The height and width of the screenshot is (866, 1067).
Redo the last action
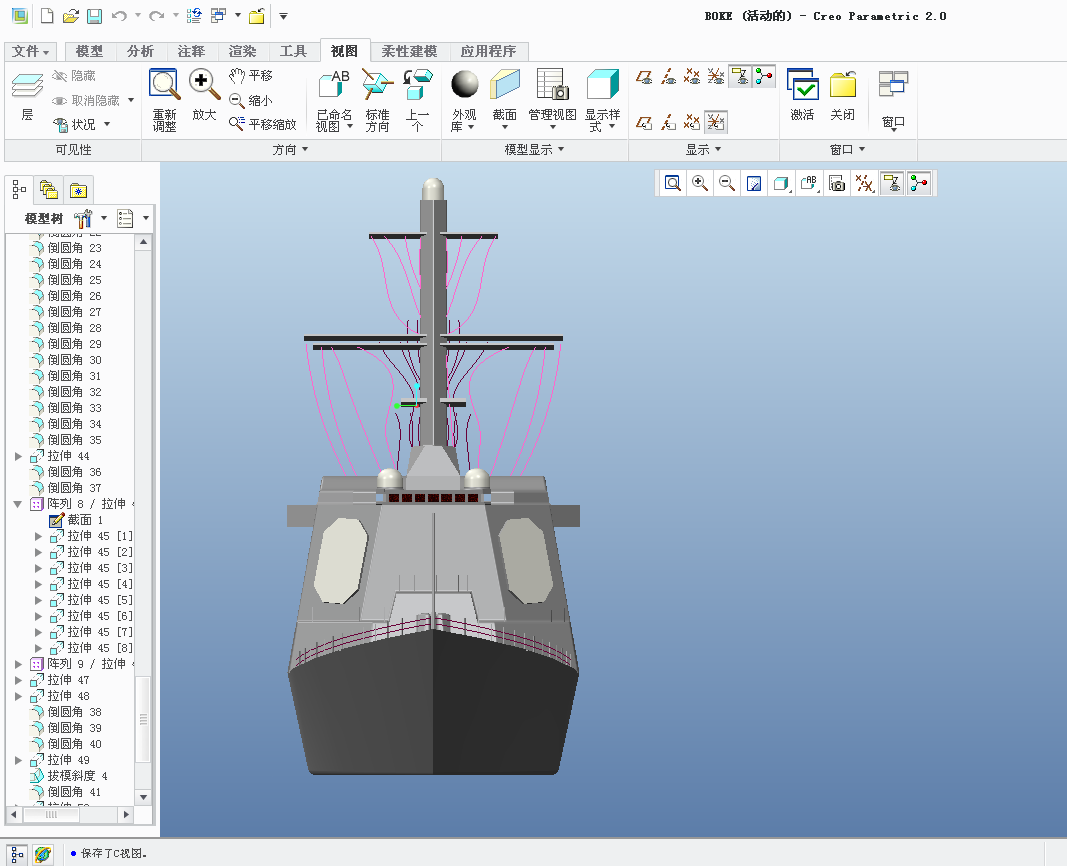click(x=157, y=16)
